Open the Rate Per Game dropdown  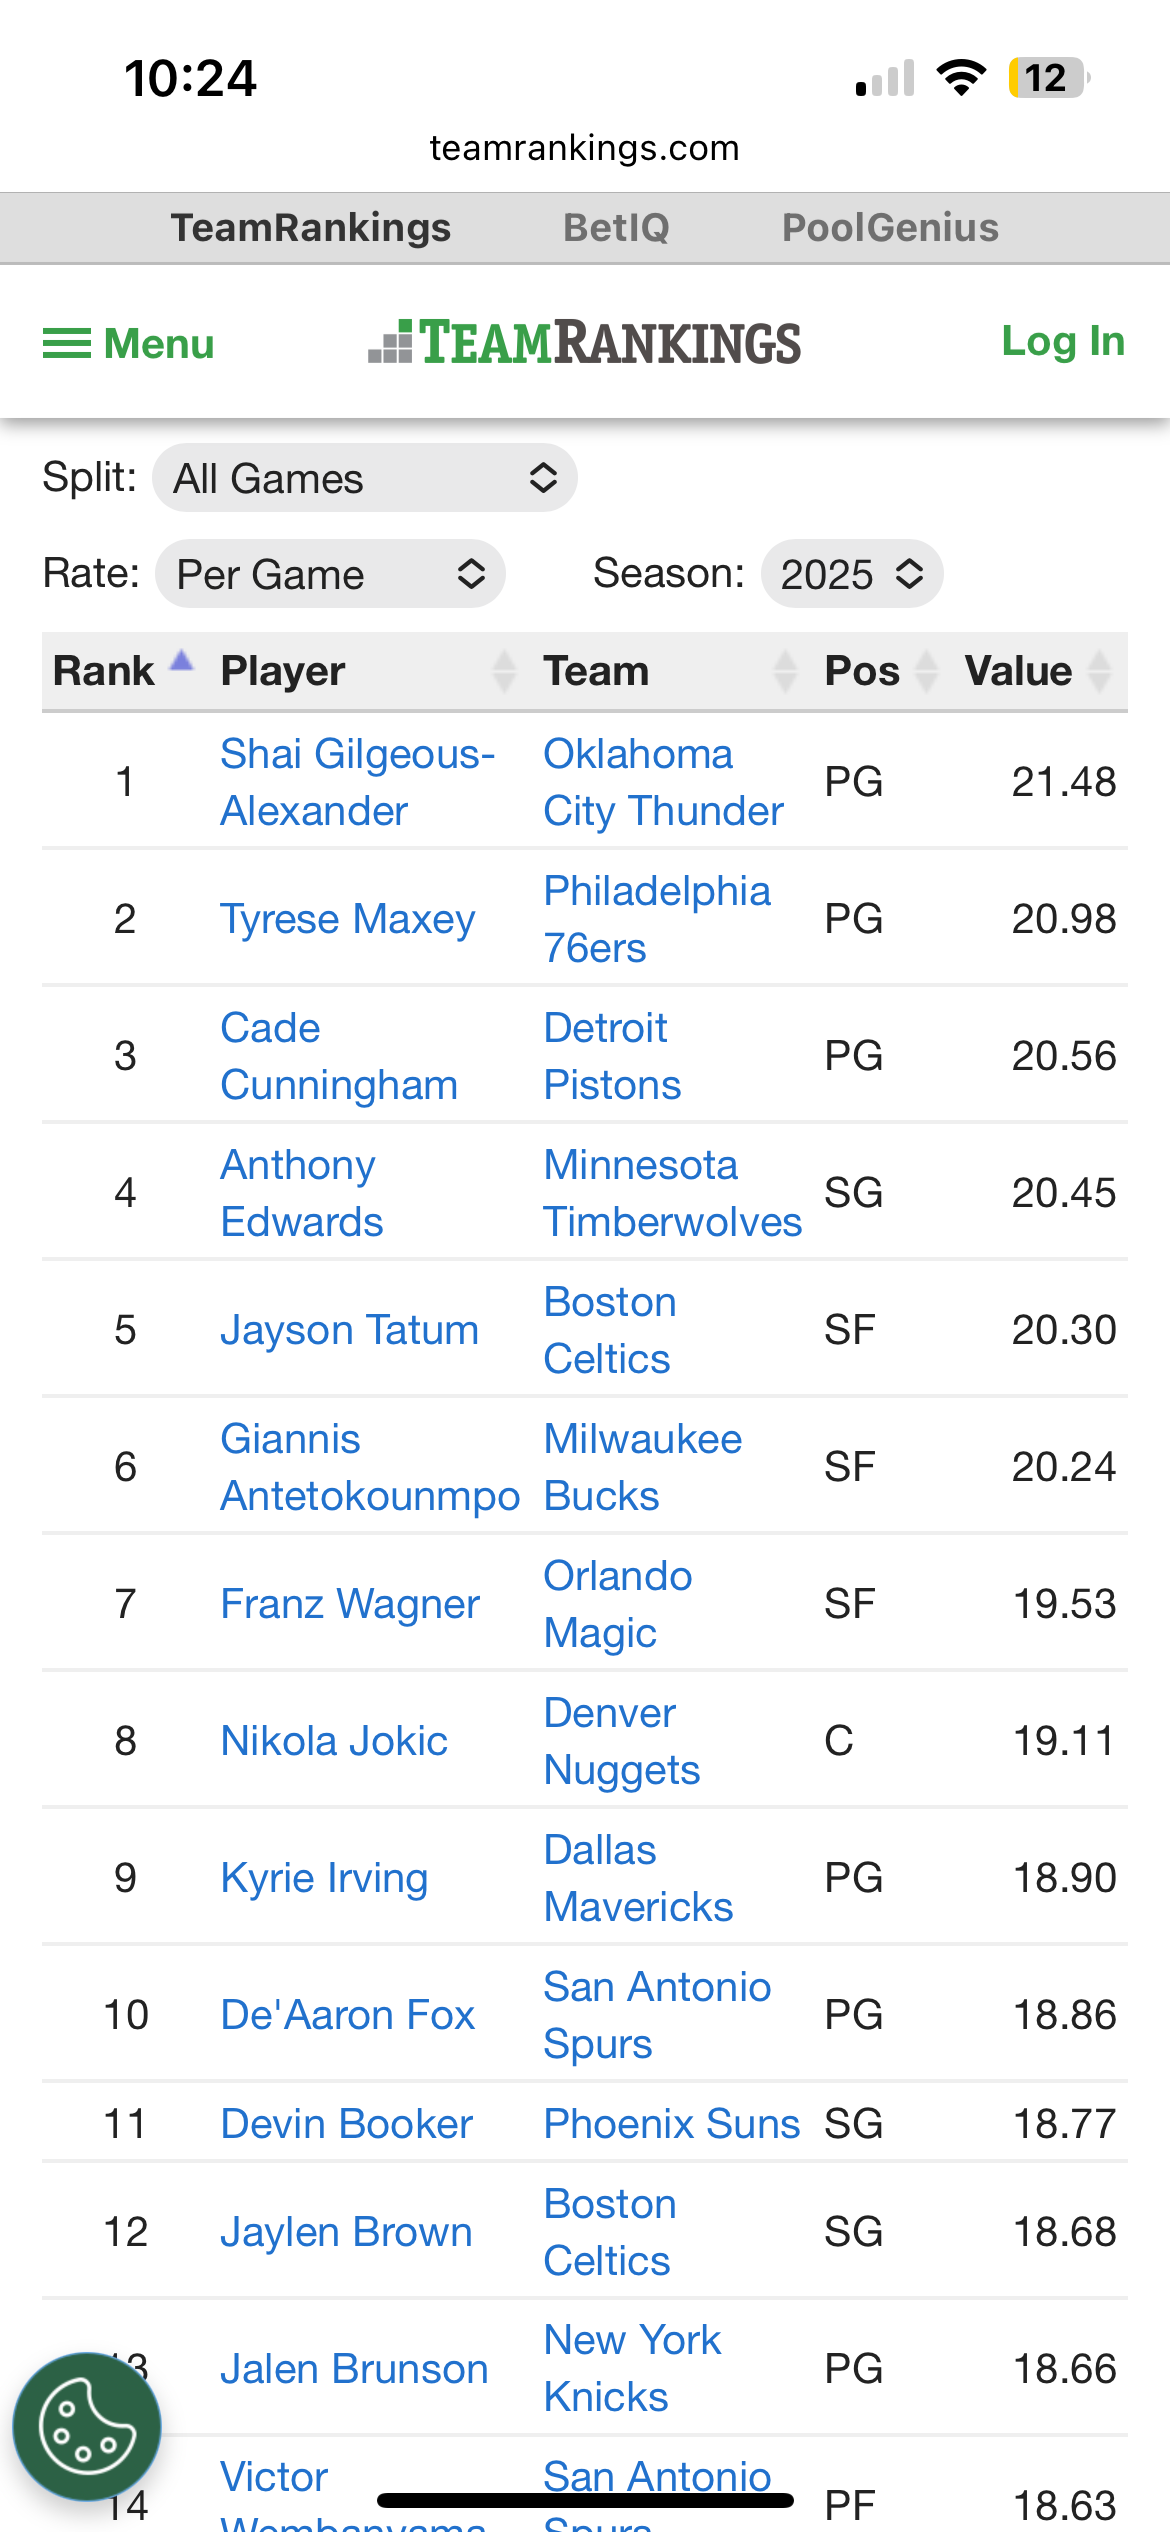coord(330,574)
